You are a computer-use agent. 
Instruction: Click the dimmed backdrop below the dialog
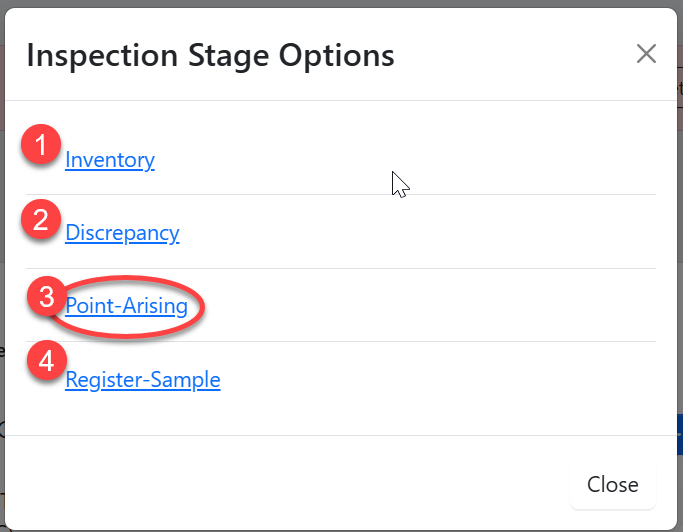pos(340,527)
